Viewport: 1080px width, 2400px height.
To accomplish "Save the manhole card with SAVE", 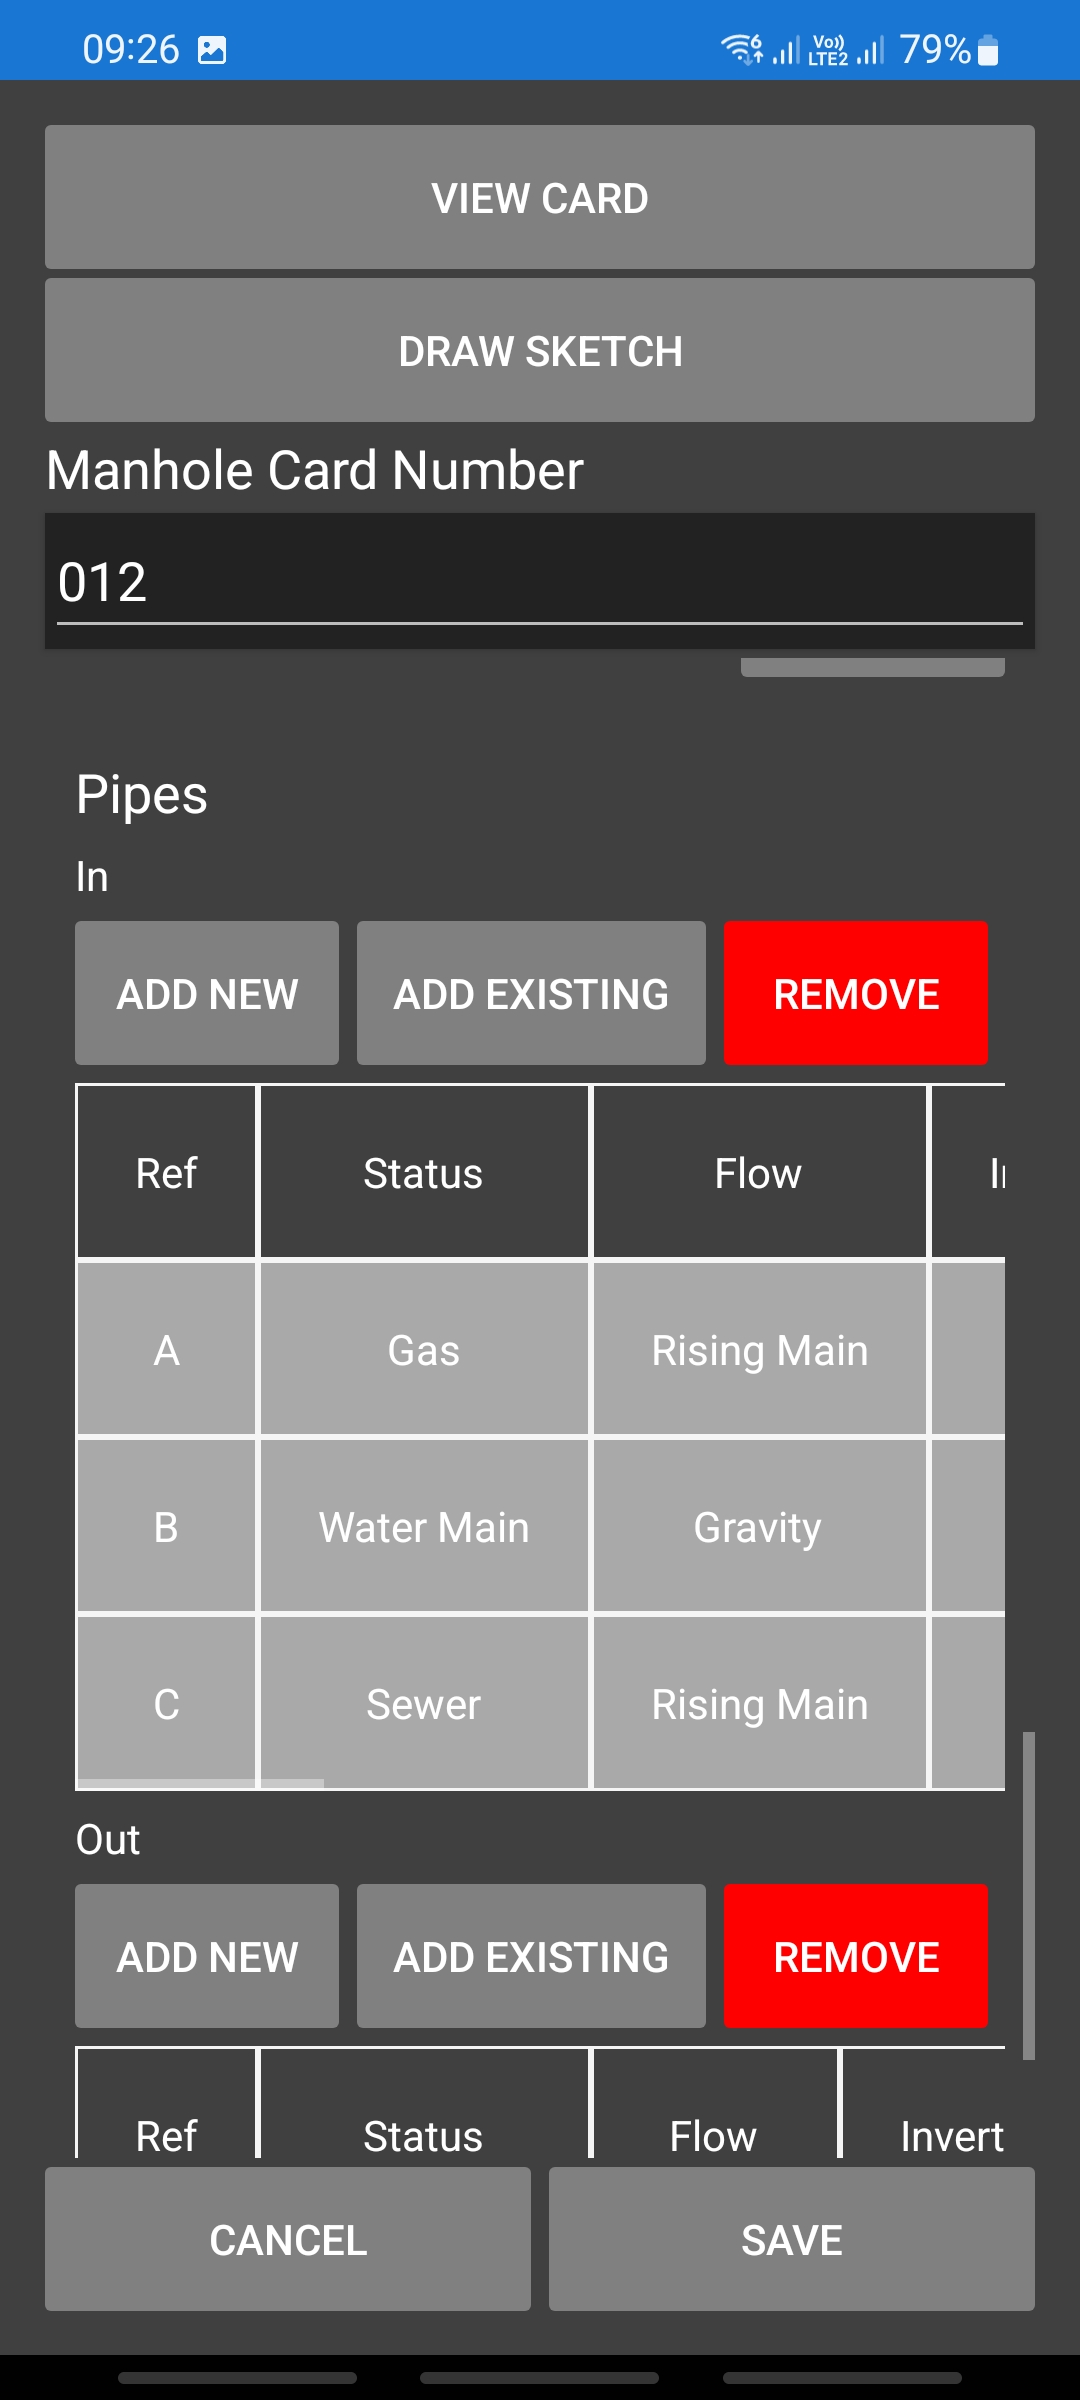I will point(792,2240).
